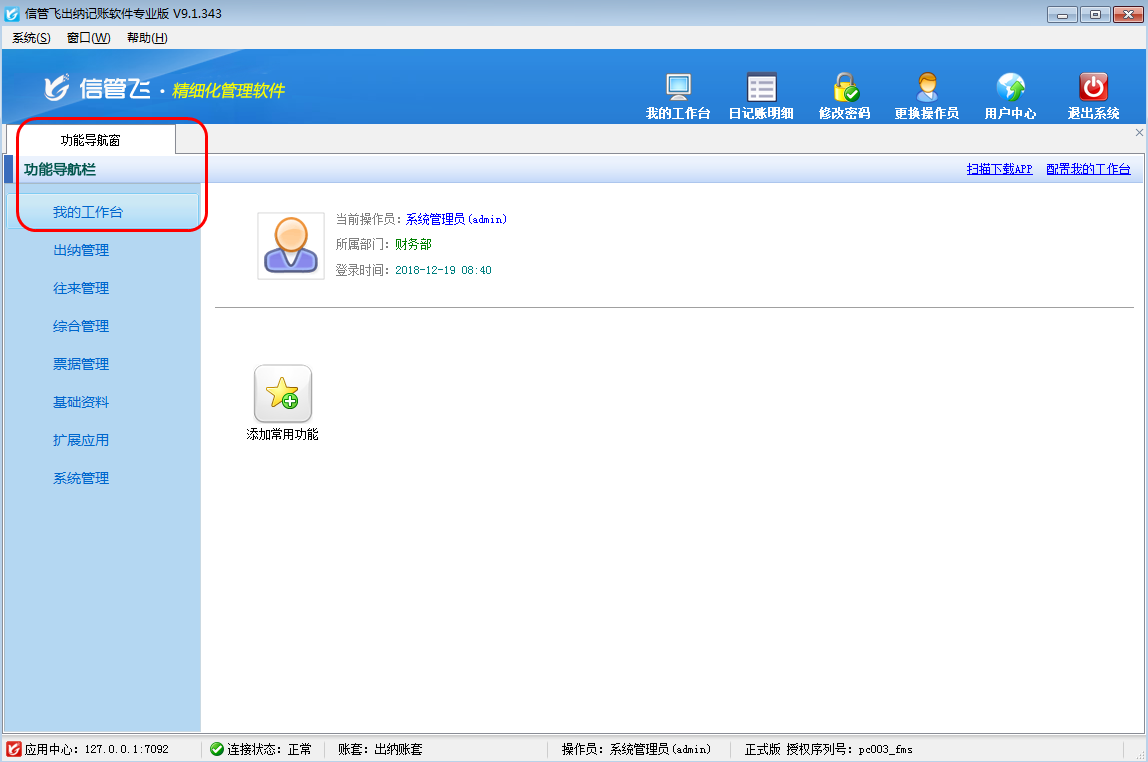Expand 出纳管理 in navigation sidebar
Screen dimensions: 1148x762
point(81,250)
